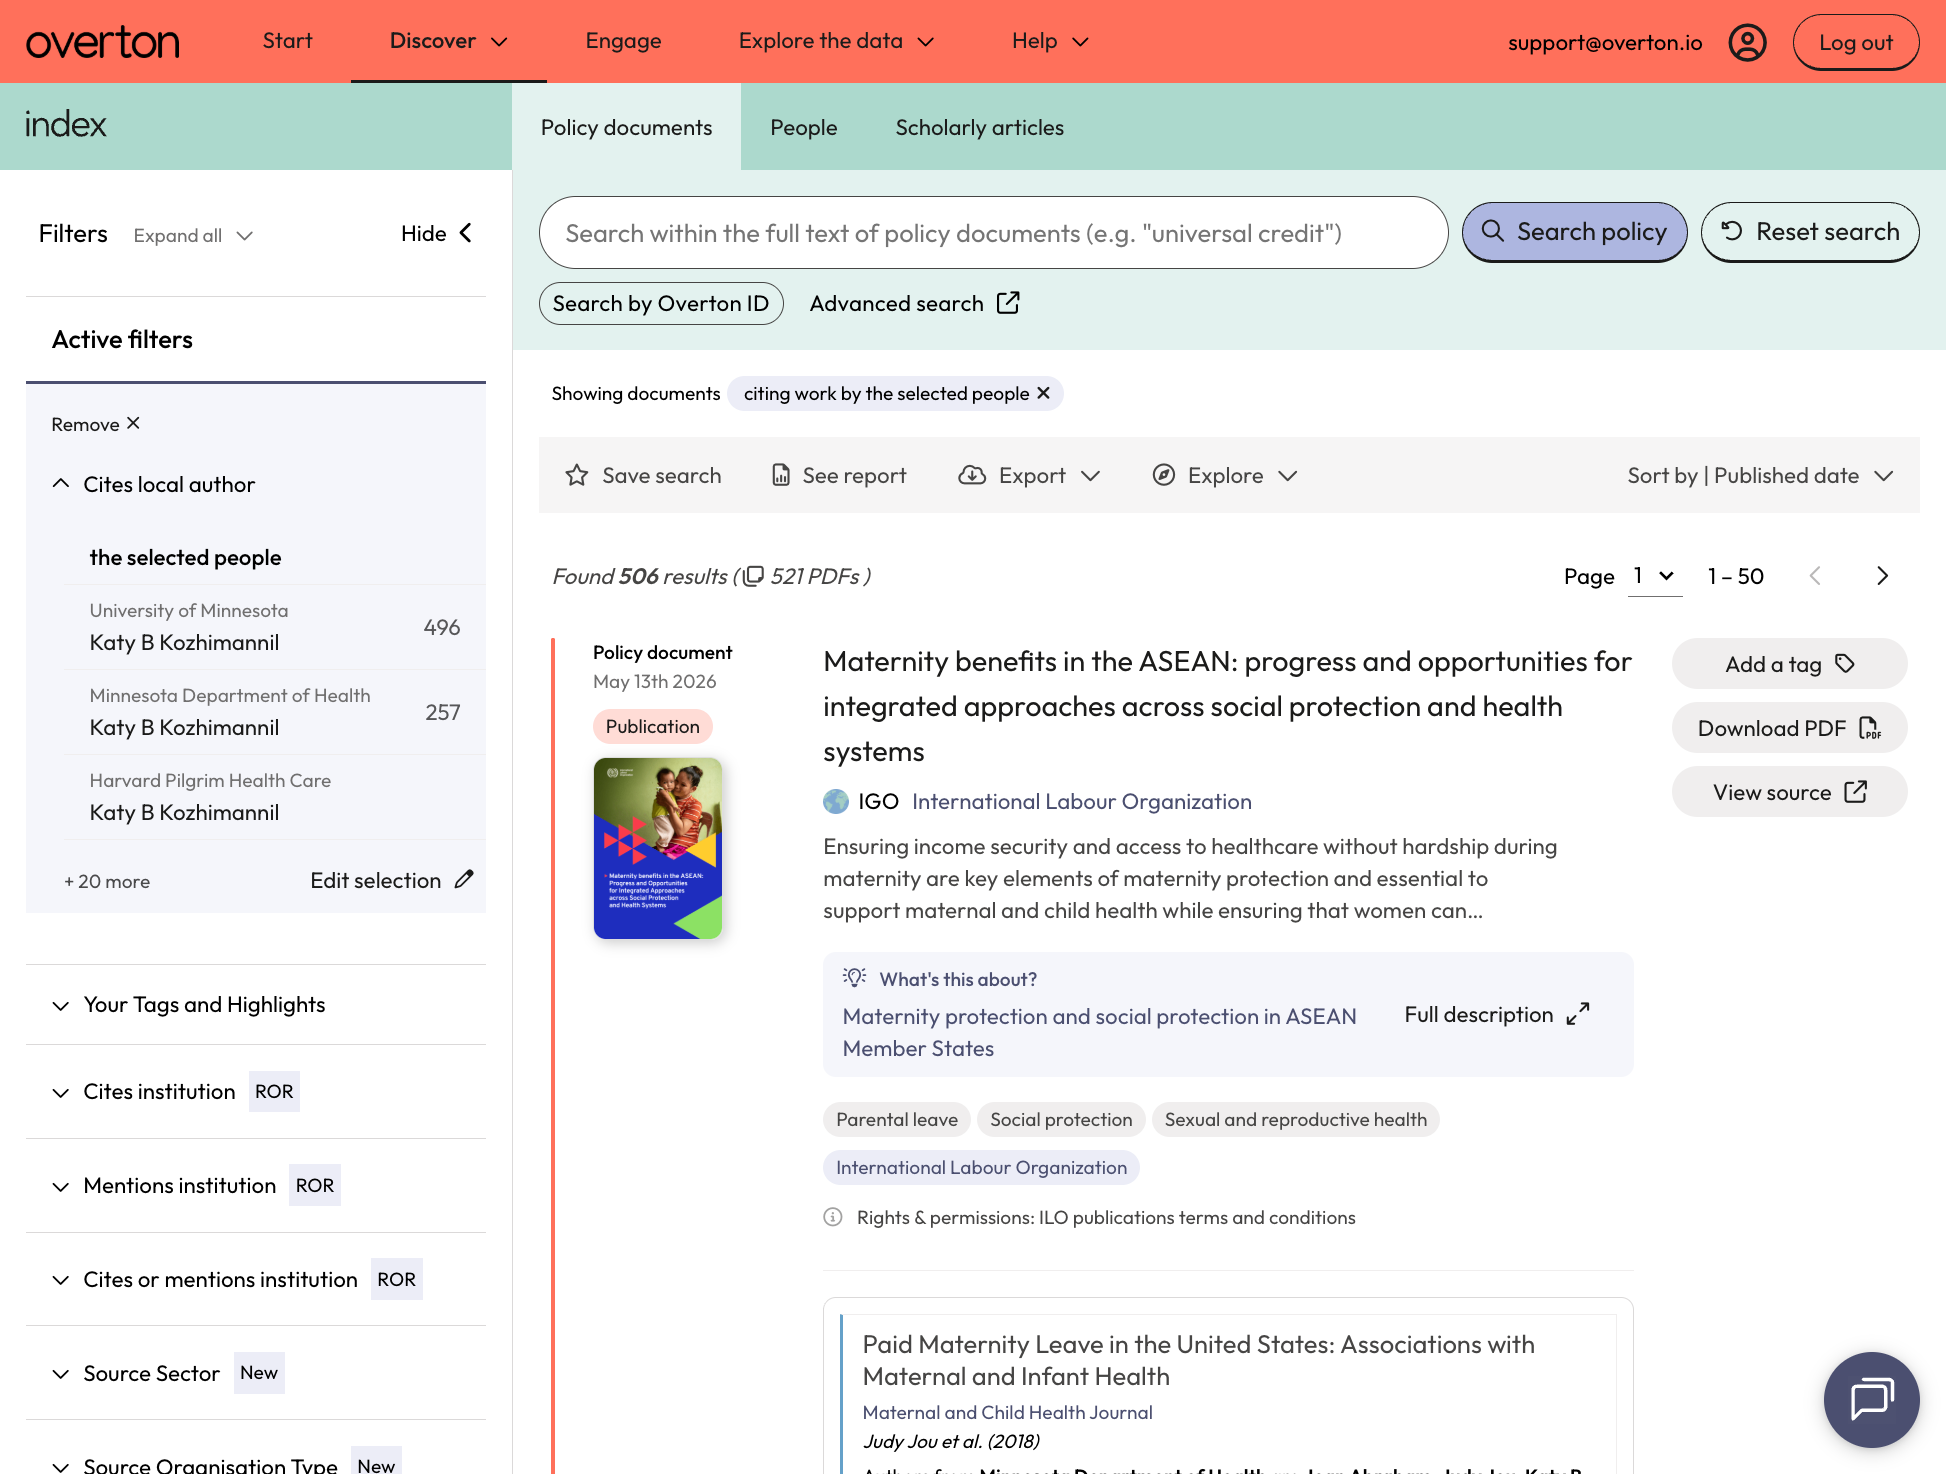Click the See report document icon
Viewport: 1946px width, 1474px height.
click(x=781, y=475)
